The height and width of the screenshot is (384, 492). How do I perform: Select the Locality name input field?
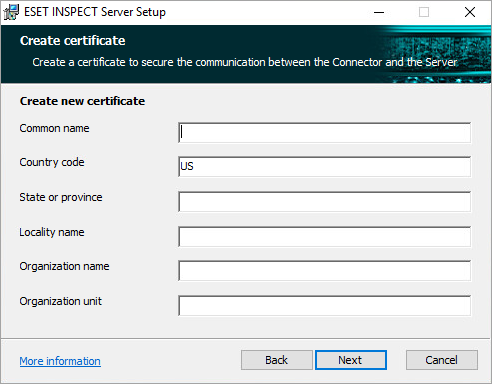click(x=325, y=237)
